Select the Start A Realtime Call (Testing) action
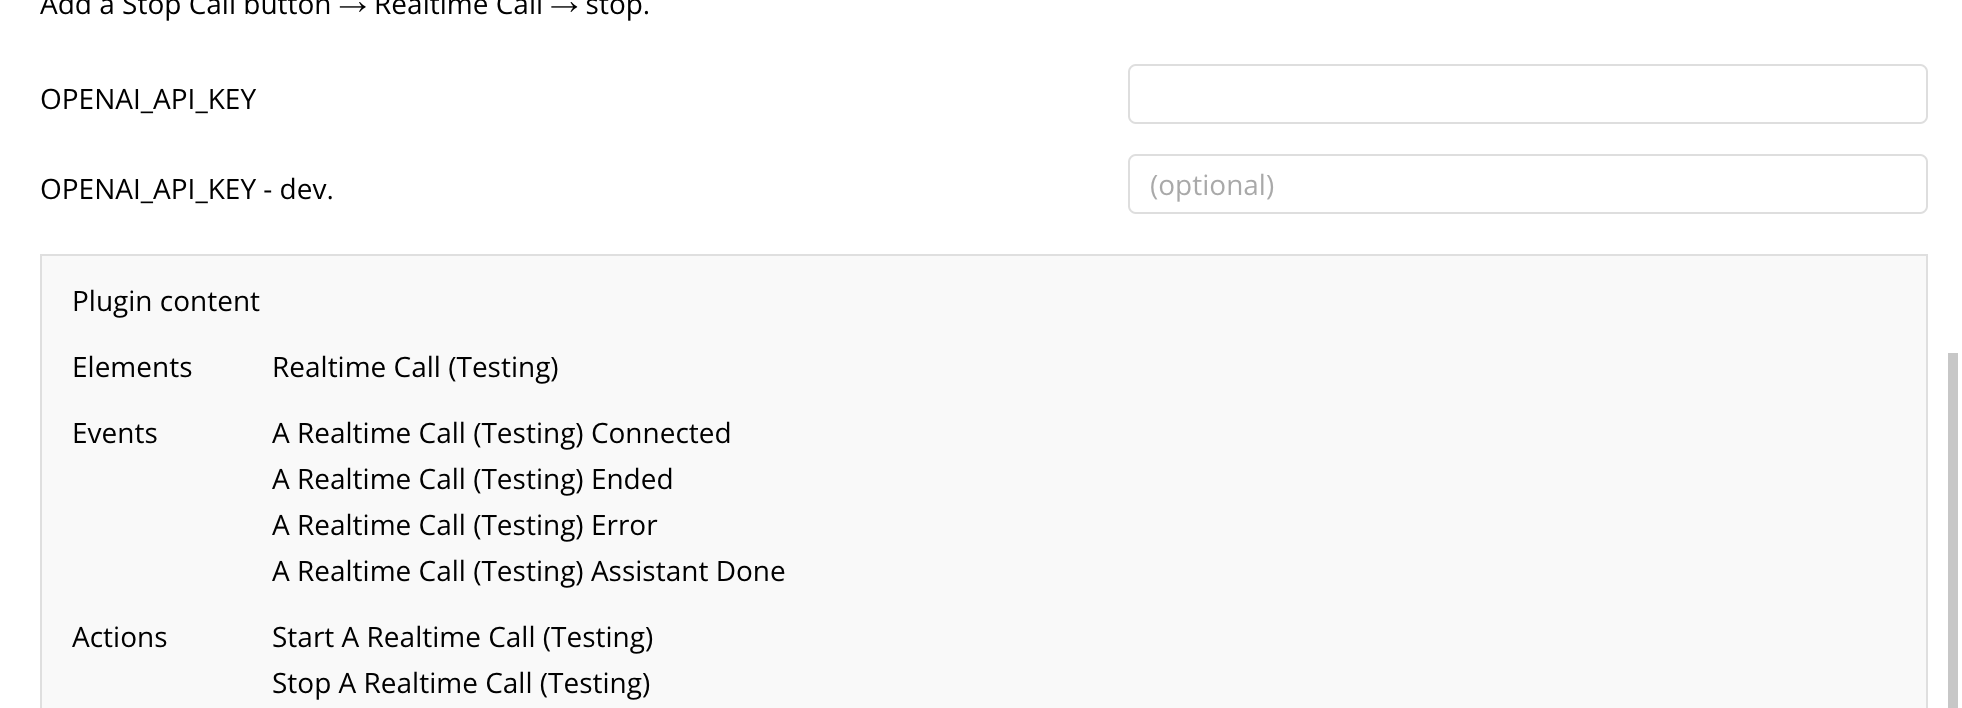1962x708 pixels. click(462, 637)
